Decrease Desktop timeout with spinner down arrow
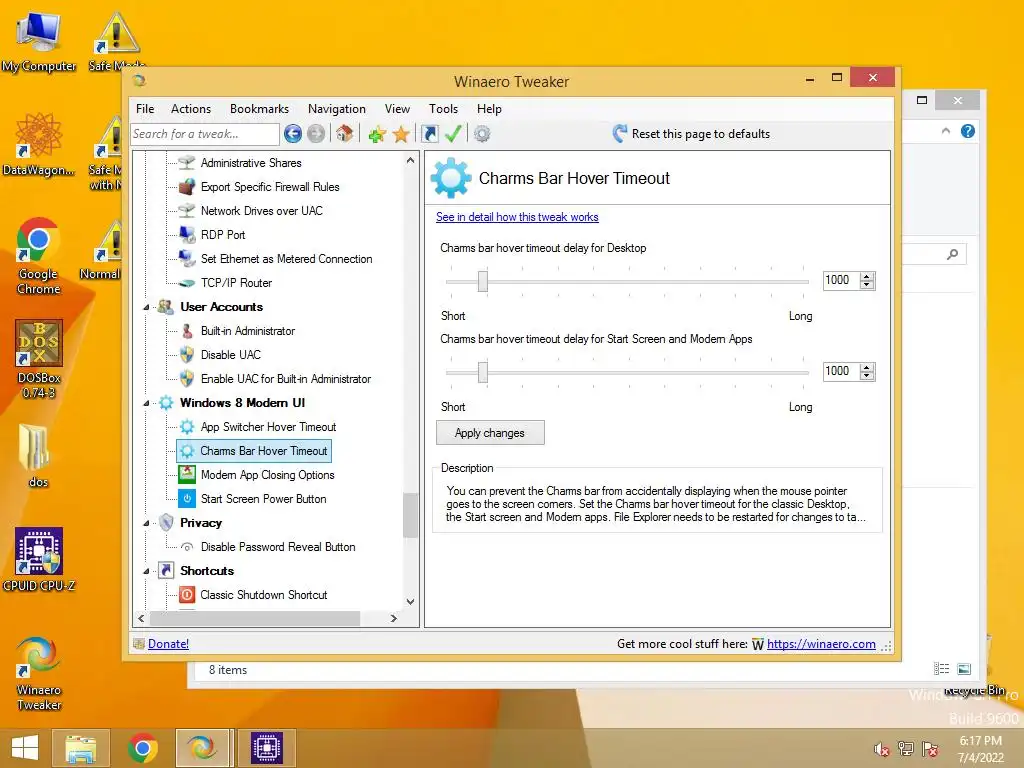1024x768 pixels. tap(867, 285)
